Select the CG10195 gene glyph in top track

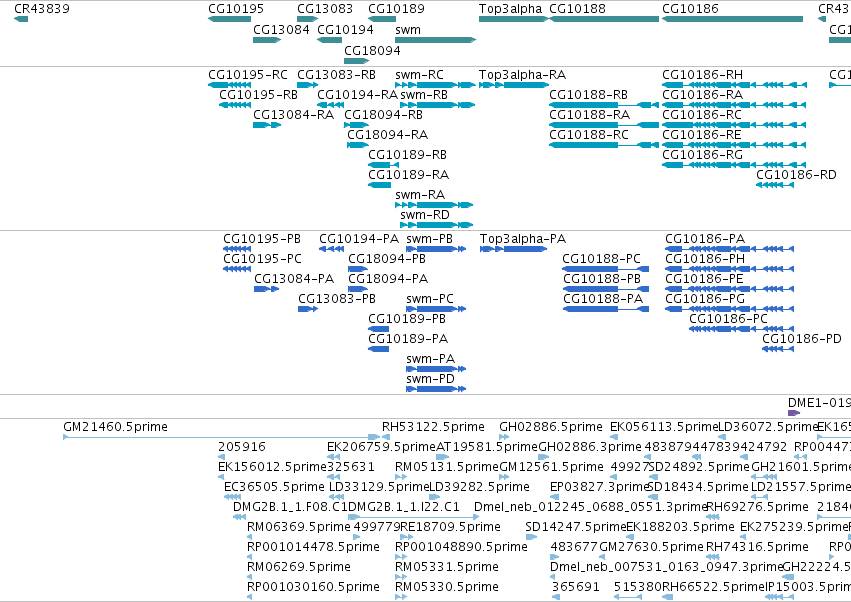(x=230, y=19)
